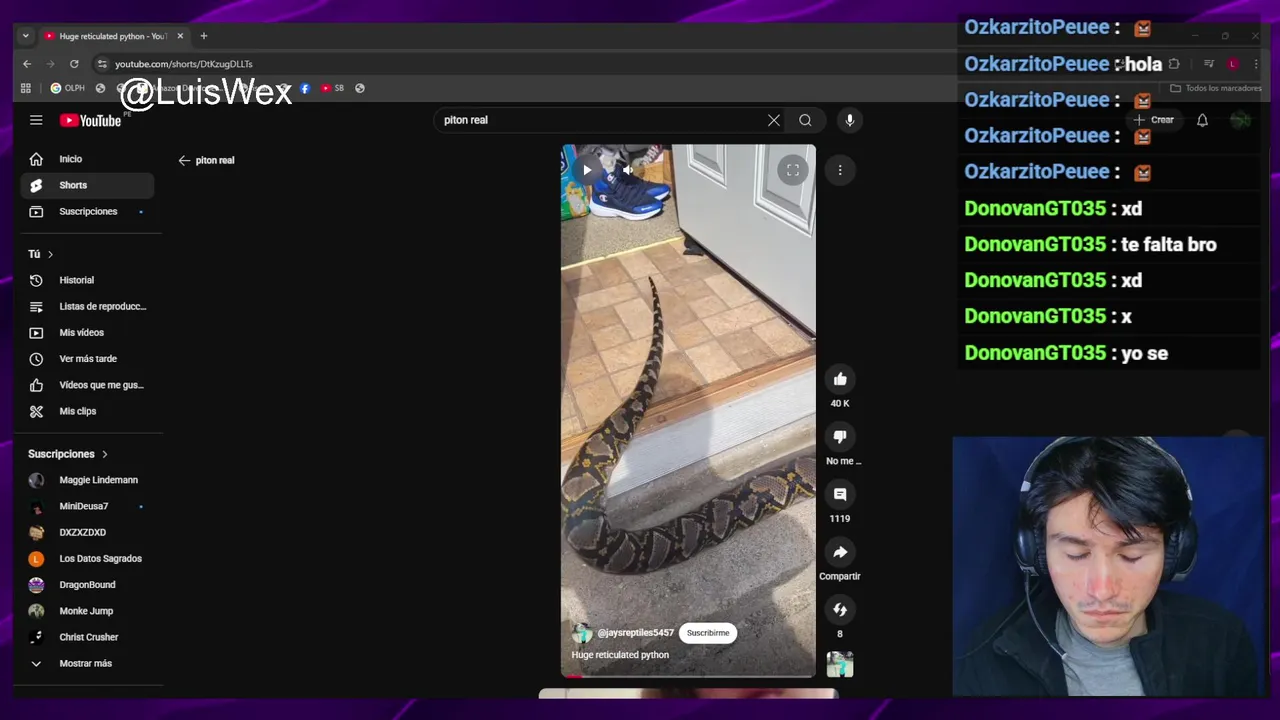Open the Crear create button
1280x720 pixels.
(x=1154, y=120)
